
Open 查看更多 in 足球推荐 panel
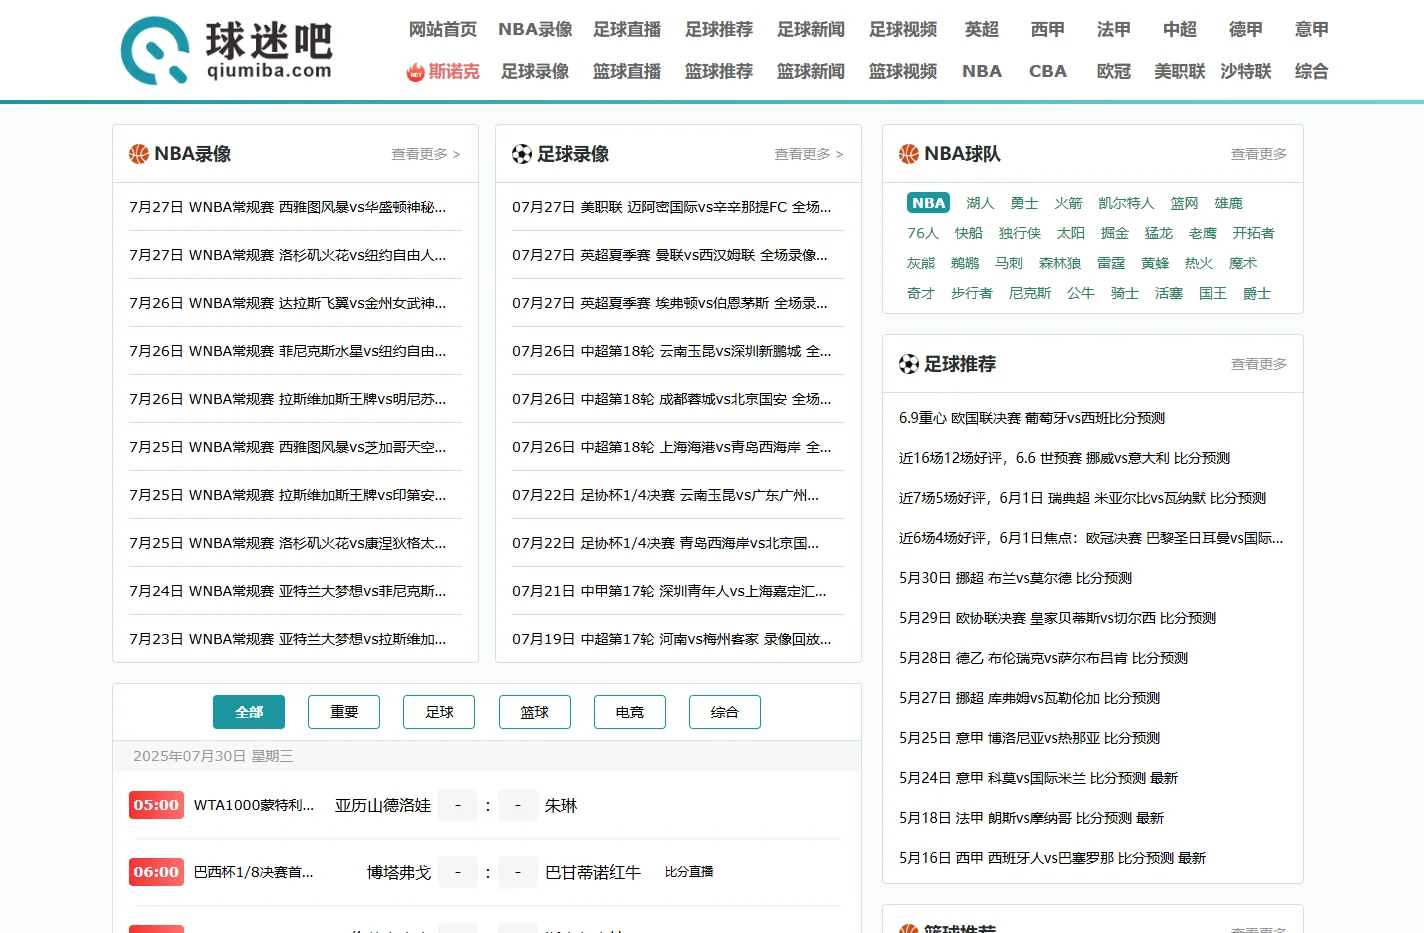coord(1259,364)
